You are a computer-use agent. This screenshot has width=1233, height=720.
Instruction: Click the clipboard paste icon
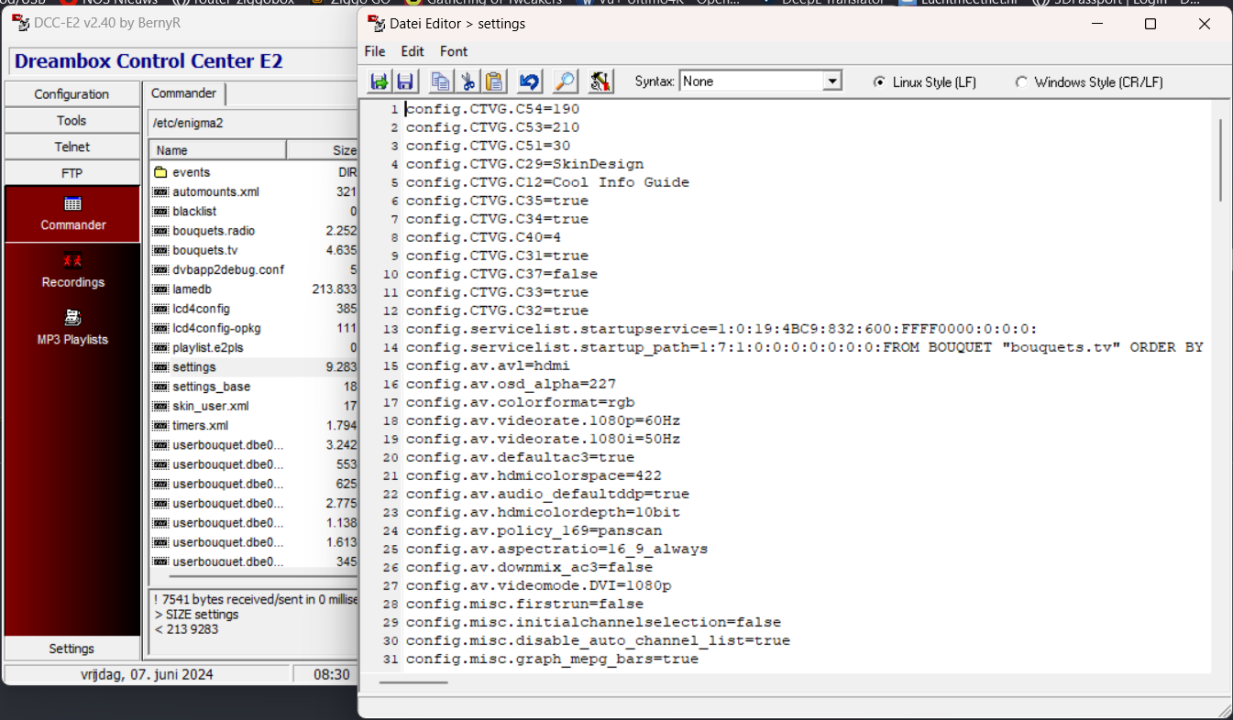(495, 82)
